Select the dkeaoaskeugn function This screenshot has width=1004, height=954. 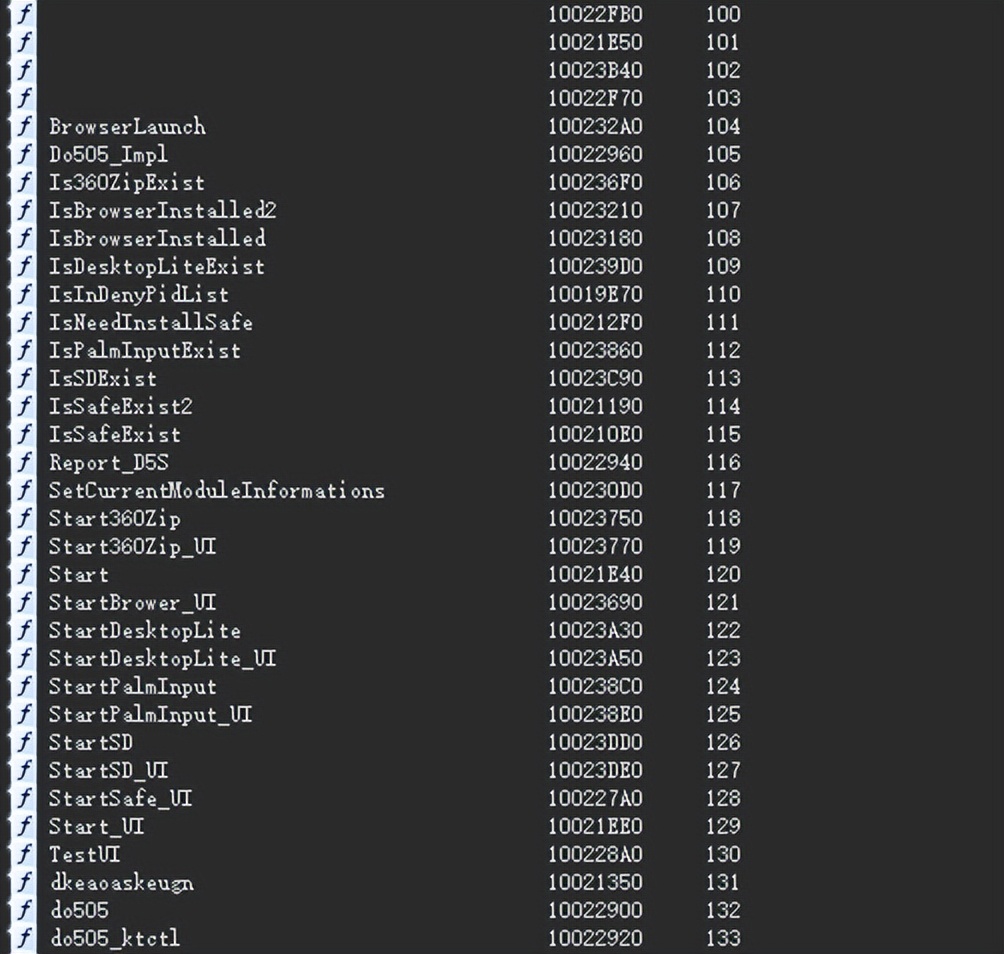122,882
